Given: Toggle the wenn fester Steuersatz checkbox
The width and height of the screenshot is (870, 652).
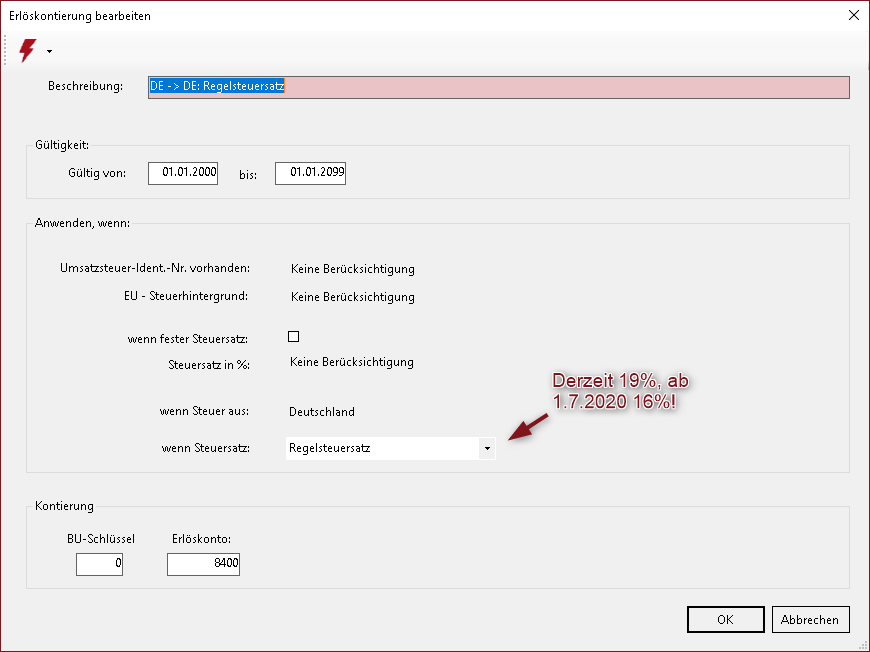Looking at the screenshot, I should point(294,337).
